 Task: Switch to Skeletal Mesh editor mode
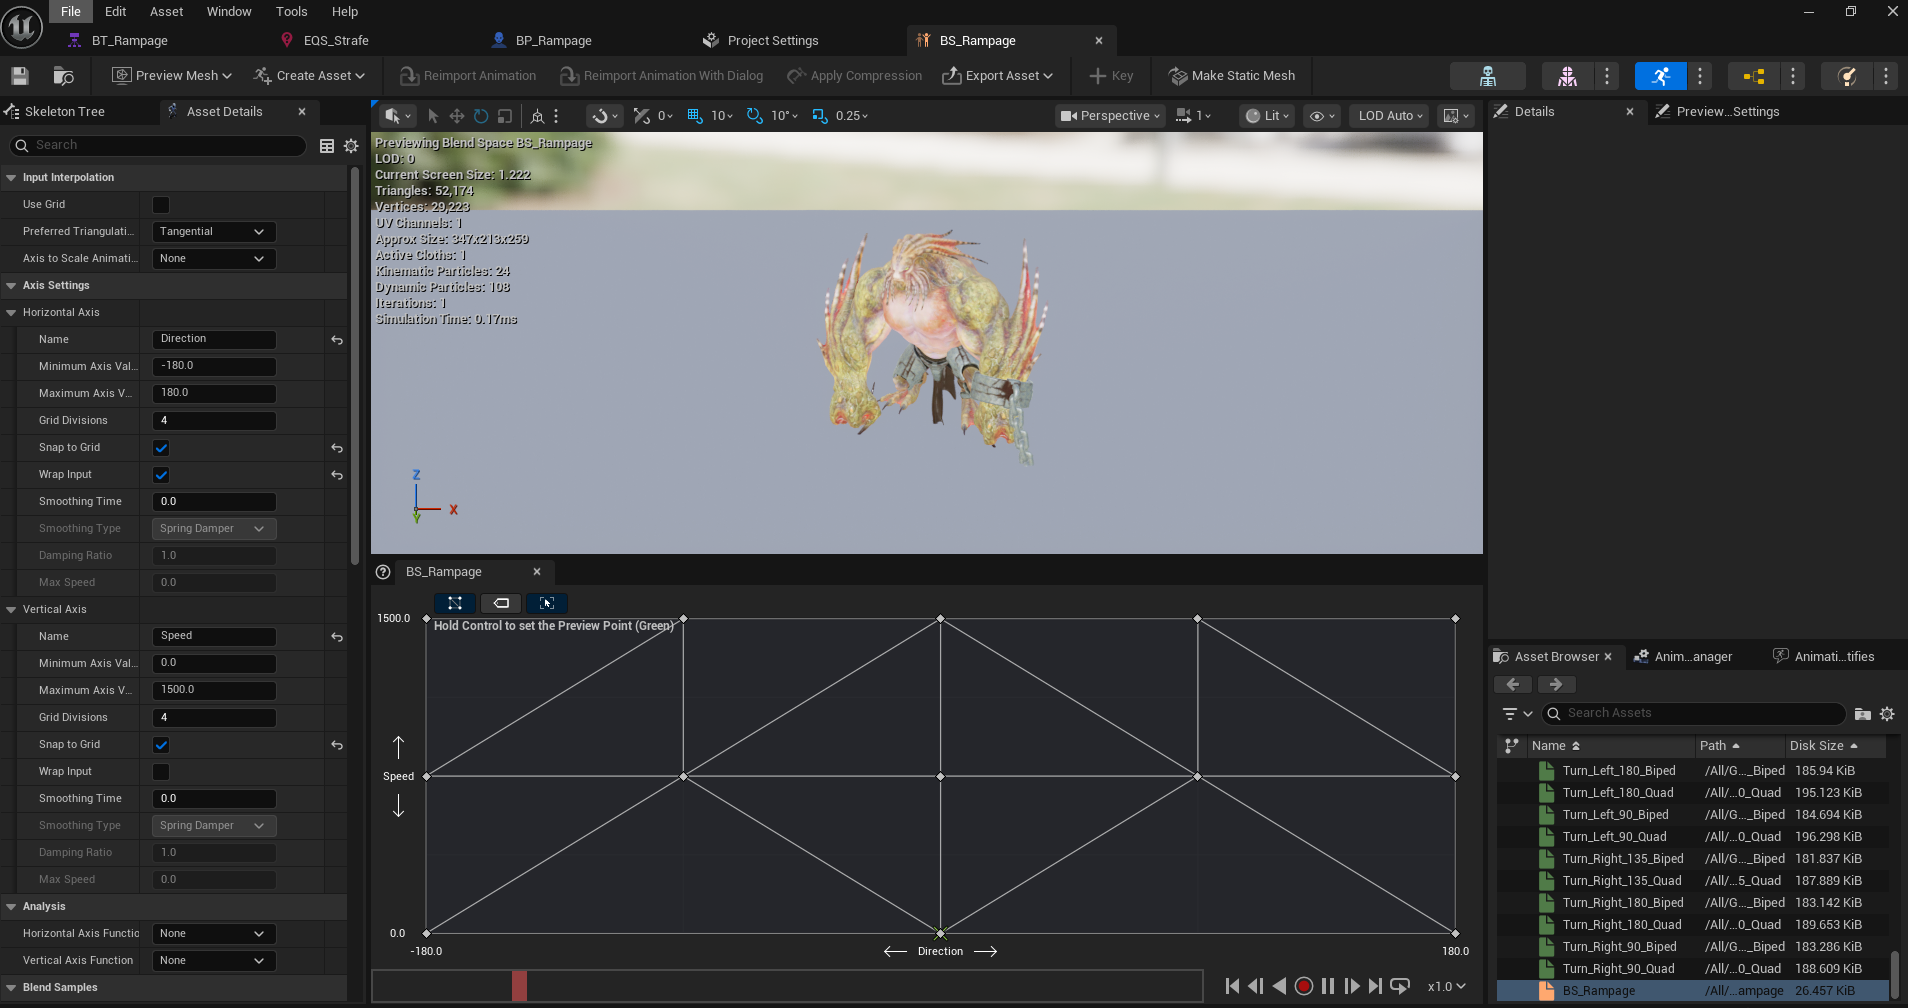tap(1567, 76)
